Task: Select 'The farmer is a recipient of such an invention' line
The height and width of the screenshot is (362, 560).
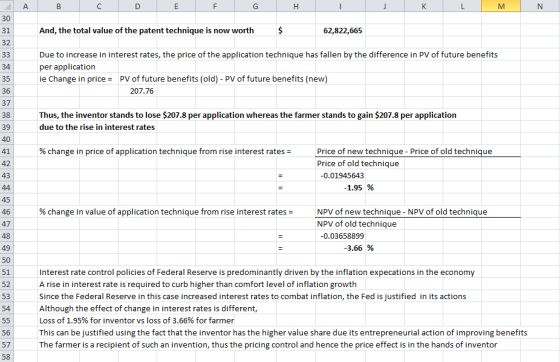Action: click(268, 345)
